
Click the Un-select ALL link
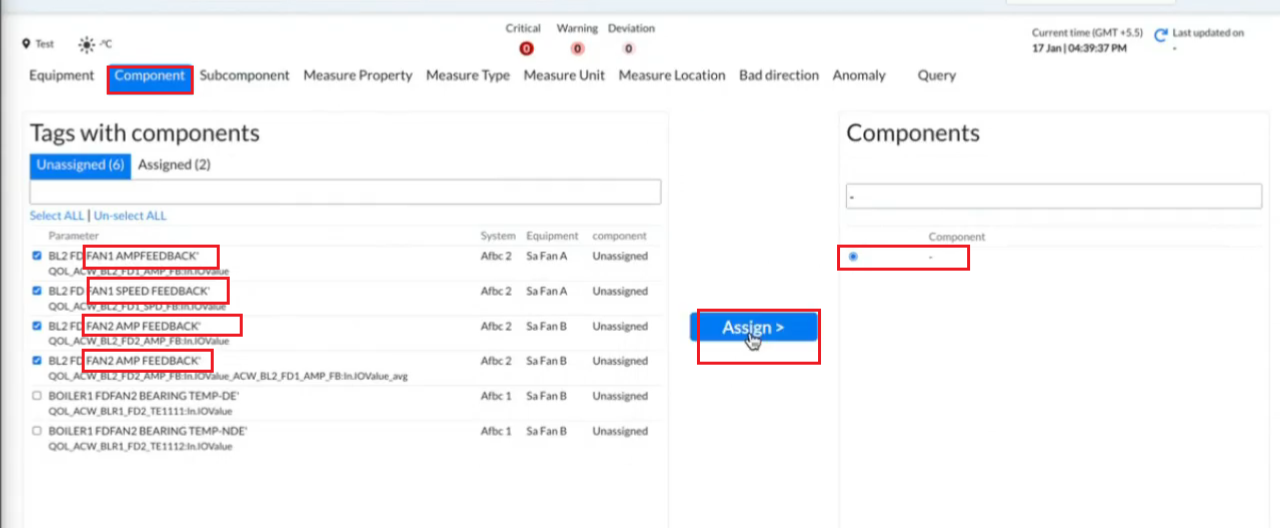(130, 216)
